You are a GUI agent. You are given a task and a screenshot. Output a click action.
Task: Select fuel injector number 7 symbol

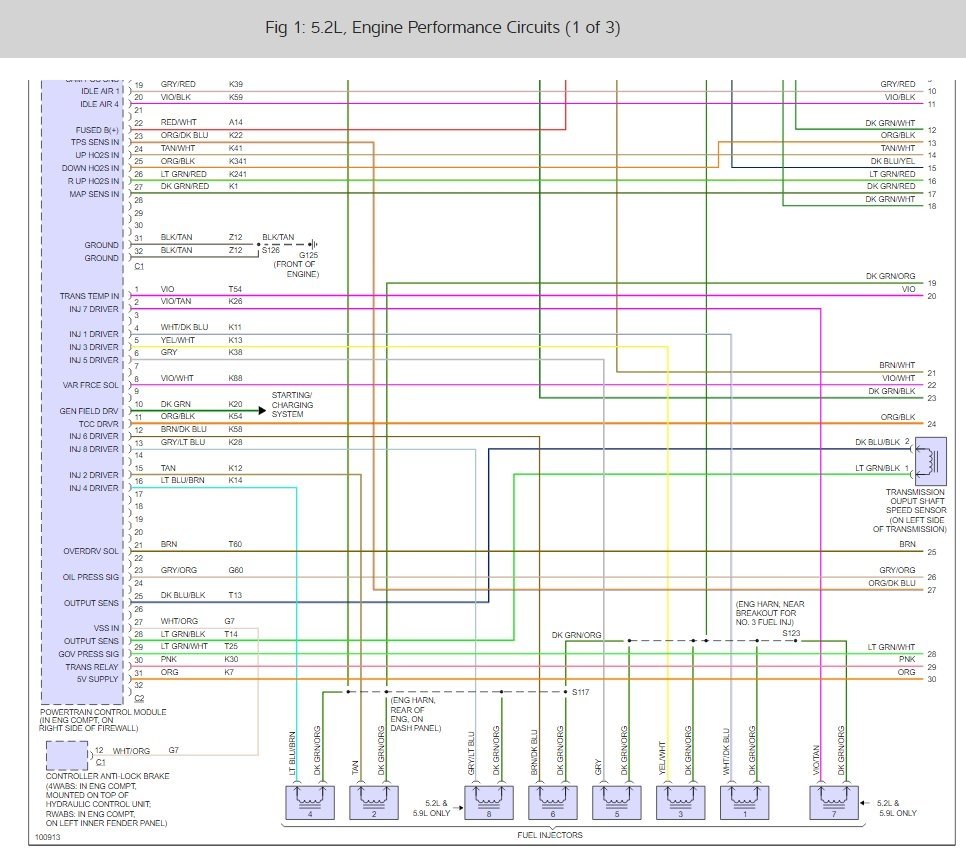click(x=834, y=802)
